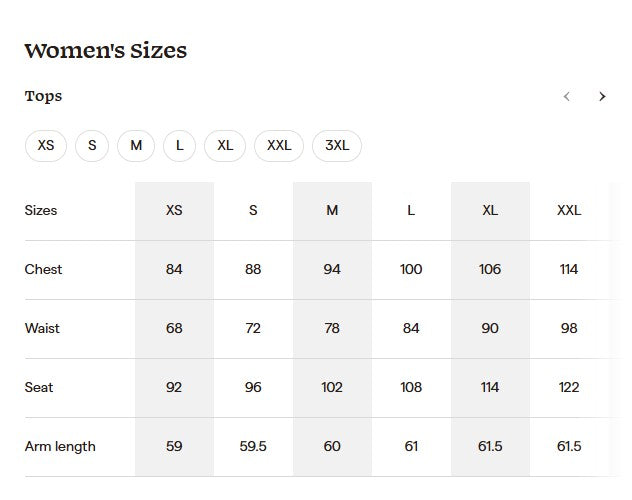Select the XS size pill
Screen dimensions: 632x500
pos(46,146)
